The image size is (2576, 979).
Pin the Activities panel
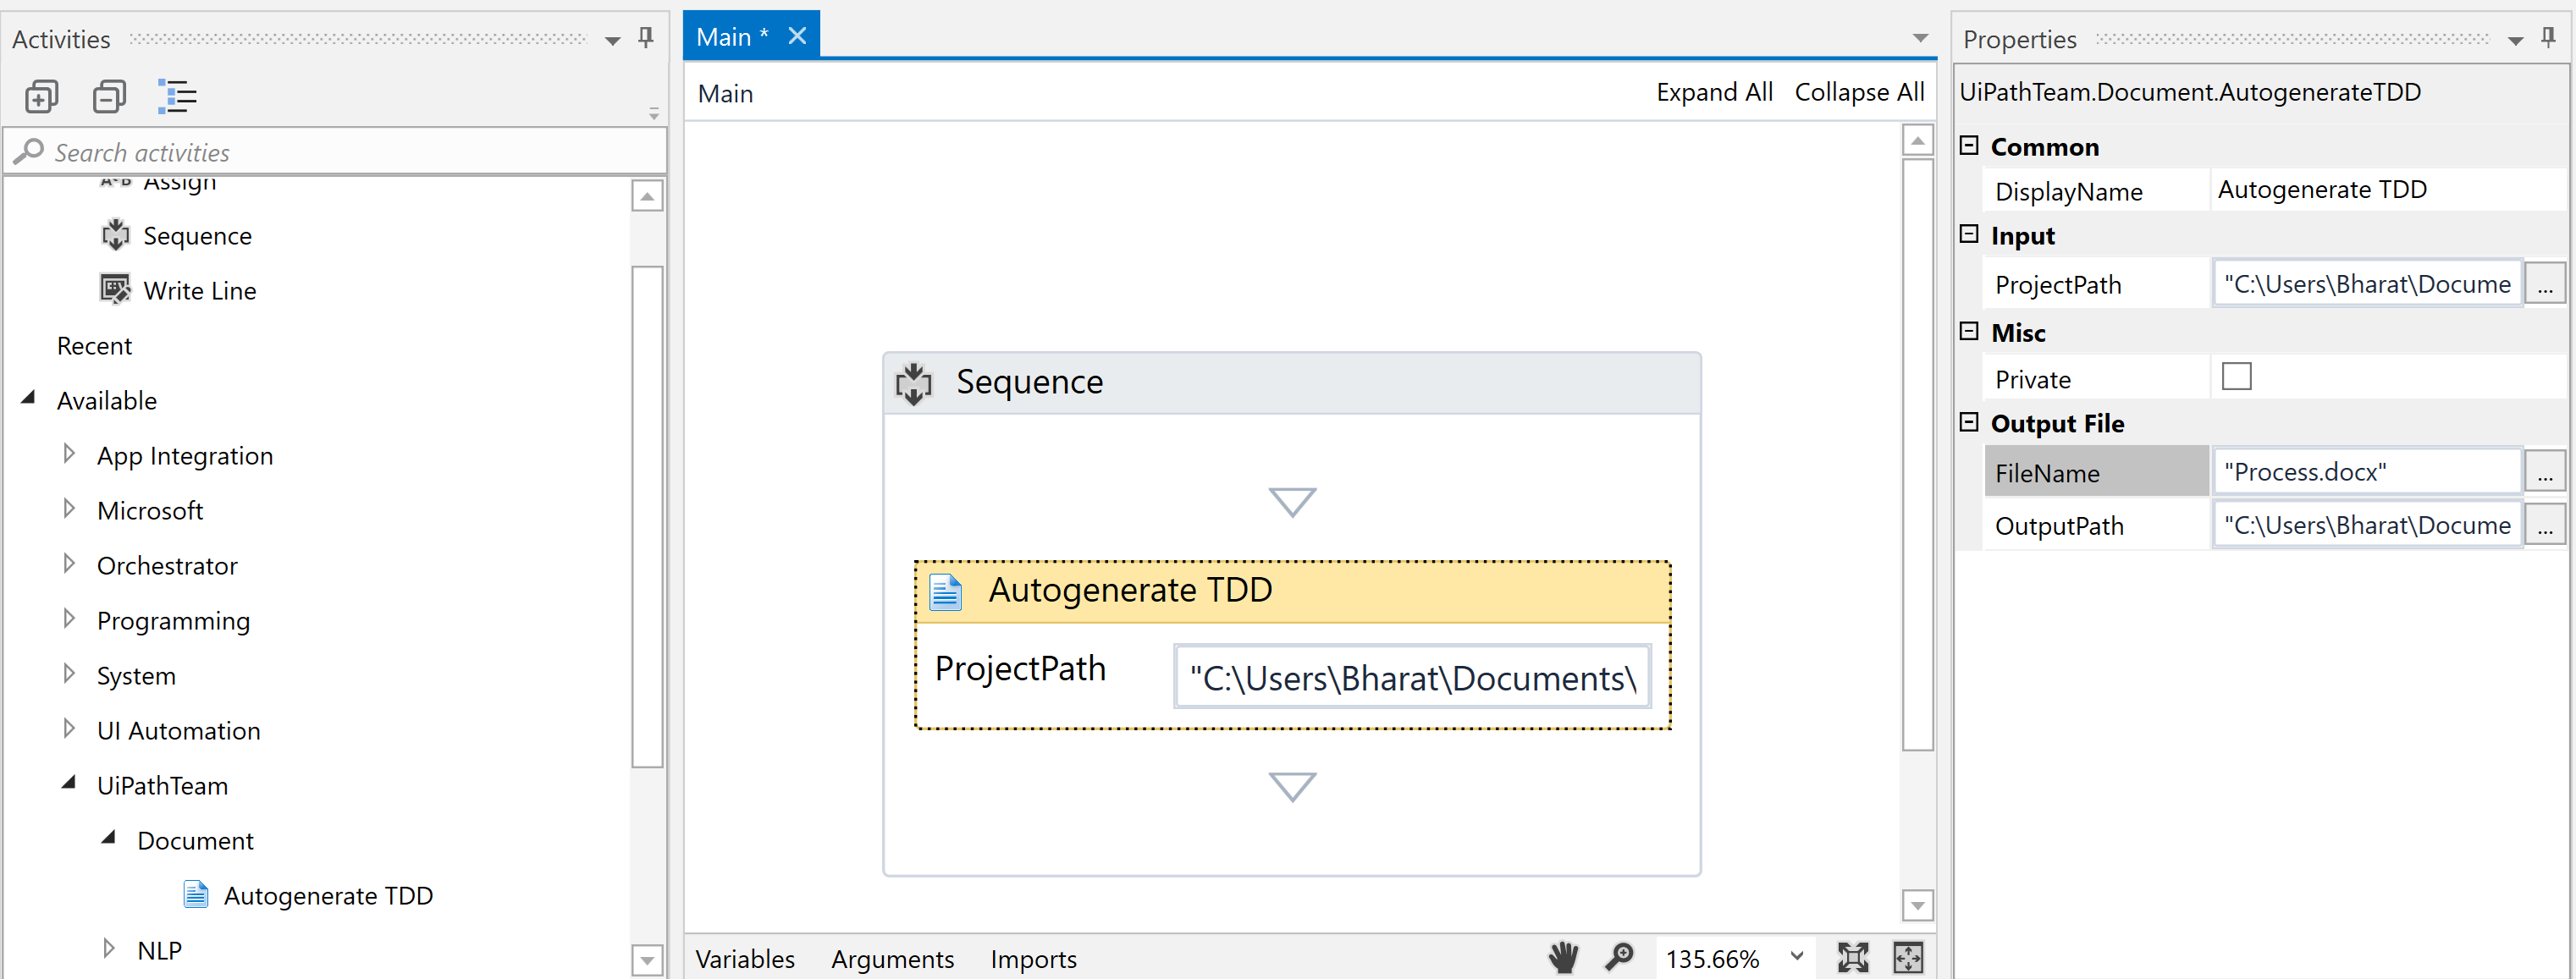coord(646,38)
